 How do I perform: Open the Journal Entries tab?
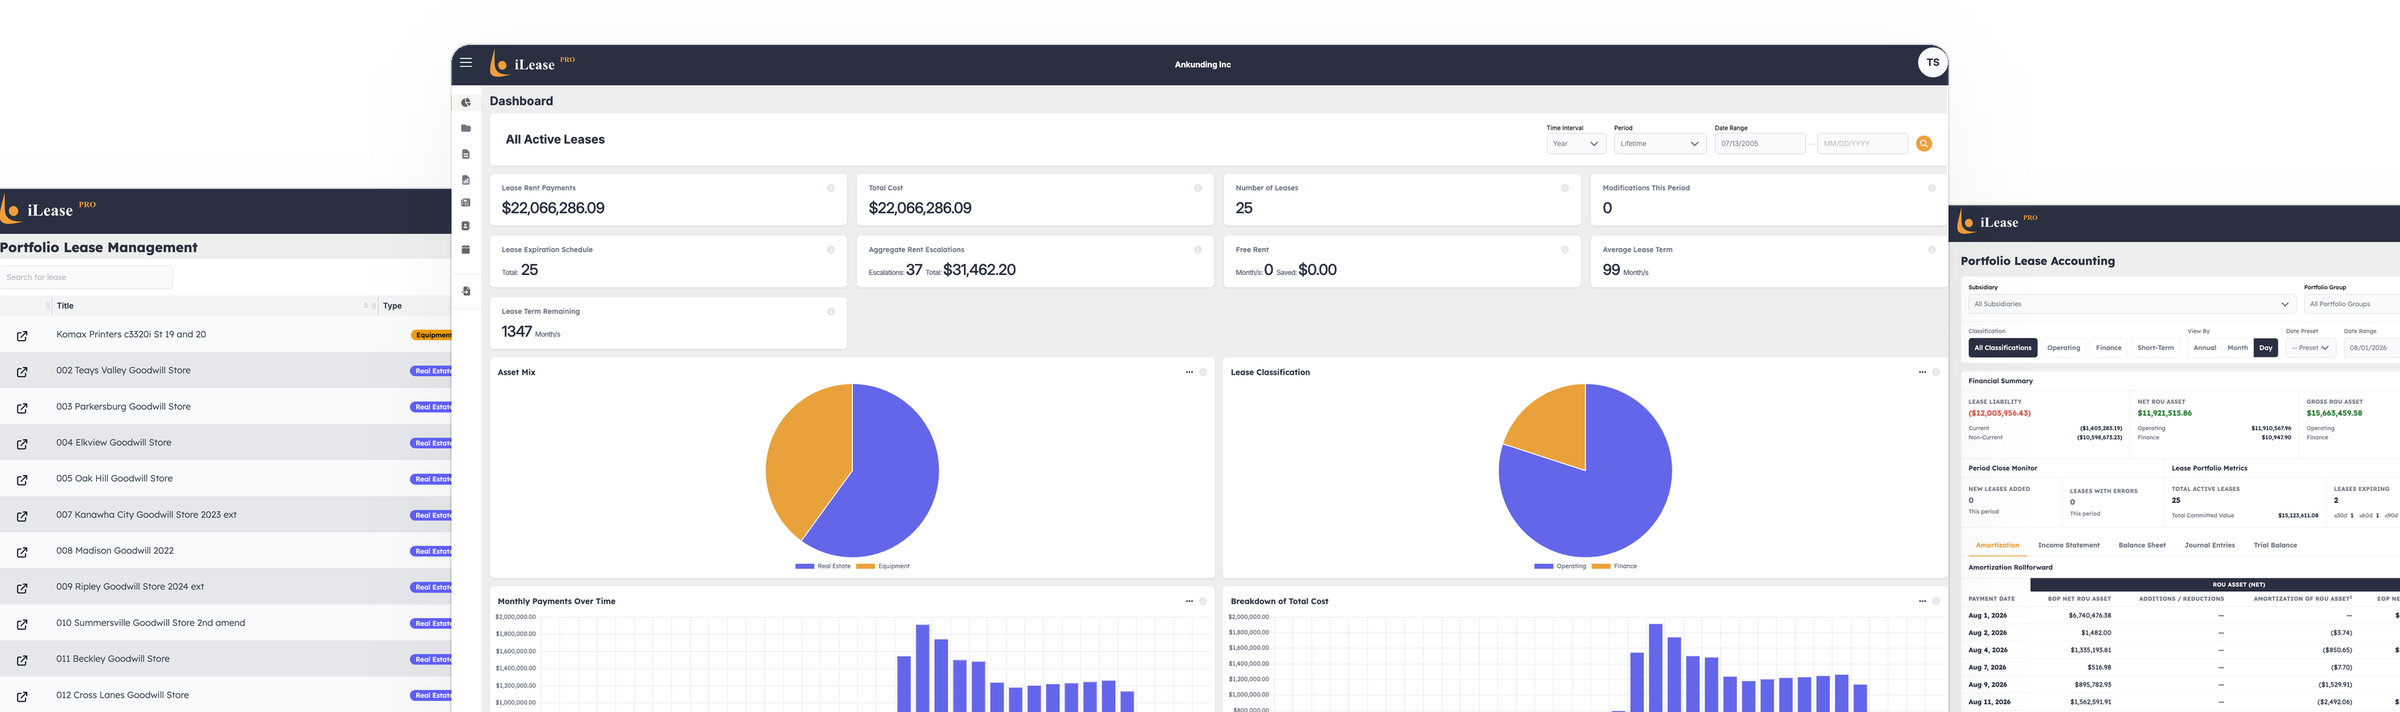click(x=2210, y=545)
